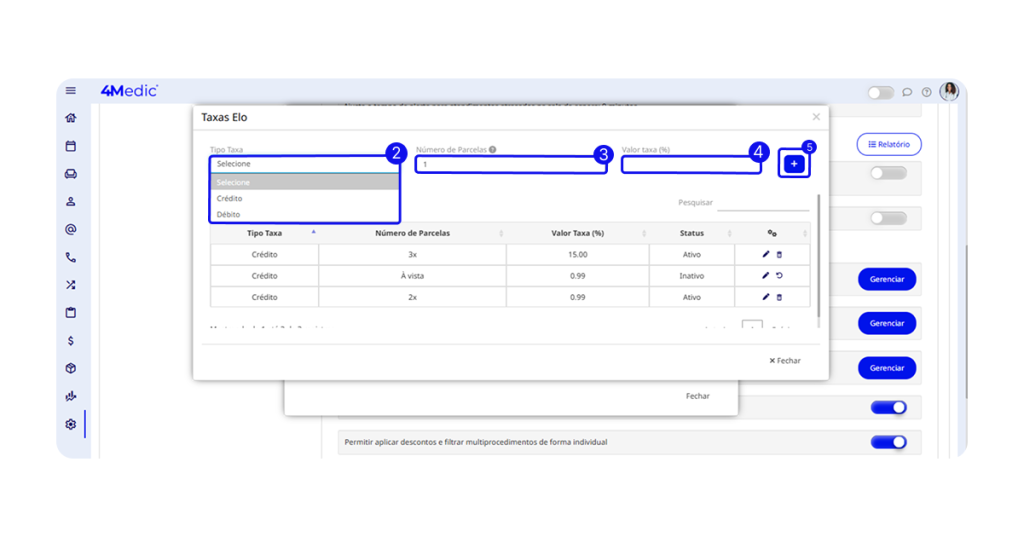Open the phone icon in the sidebar

click(71, 257)
